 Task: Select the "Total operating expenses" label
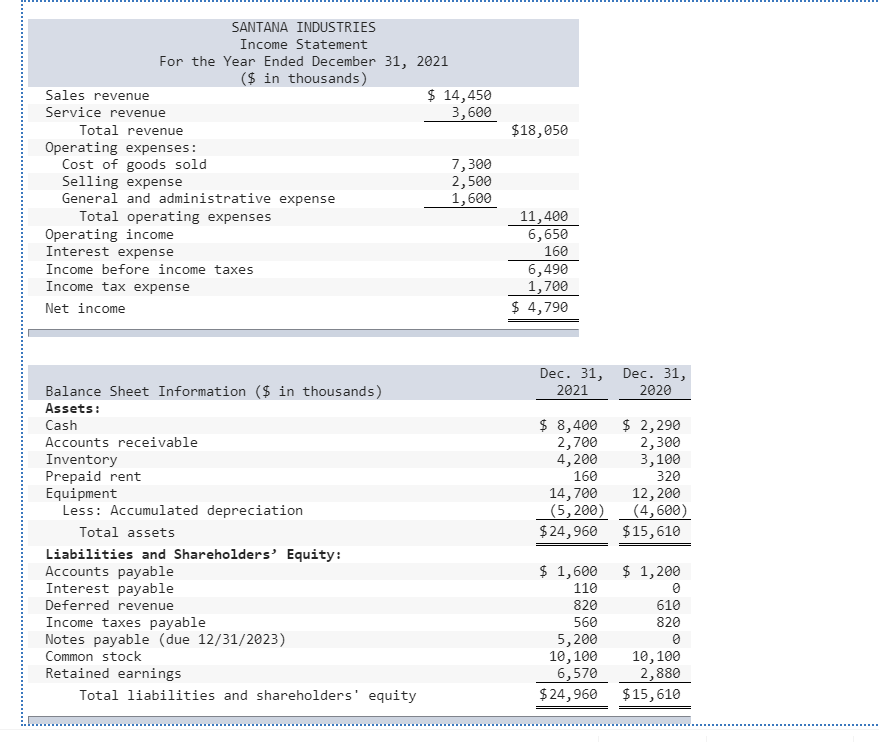175,217
